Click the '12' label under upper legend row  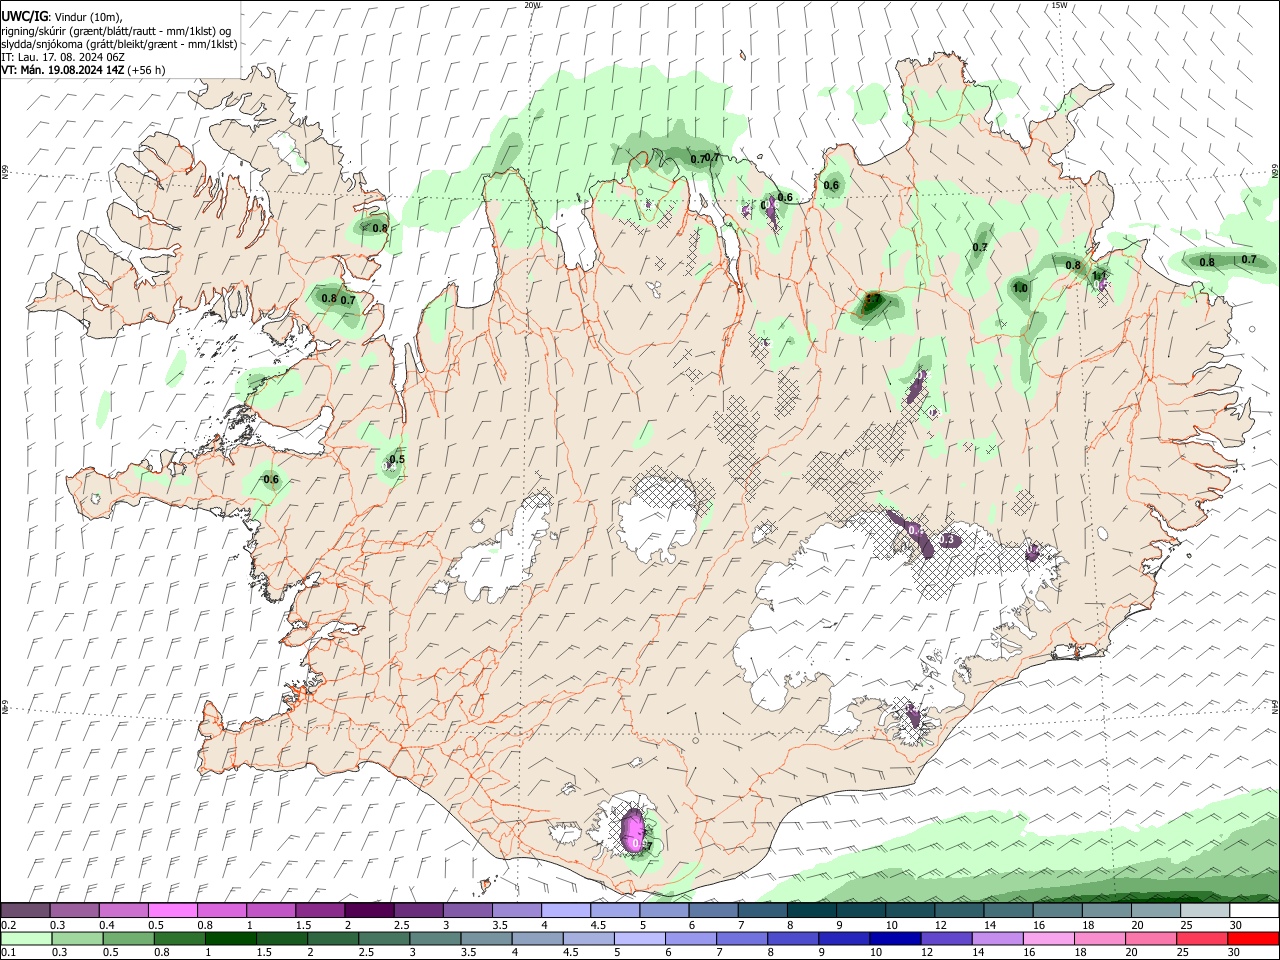tap(940, 924)
